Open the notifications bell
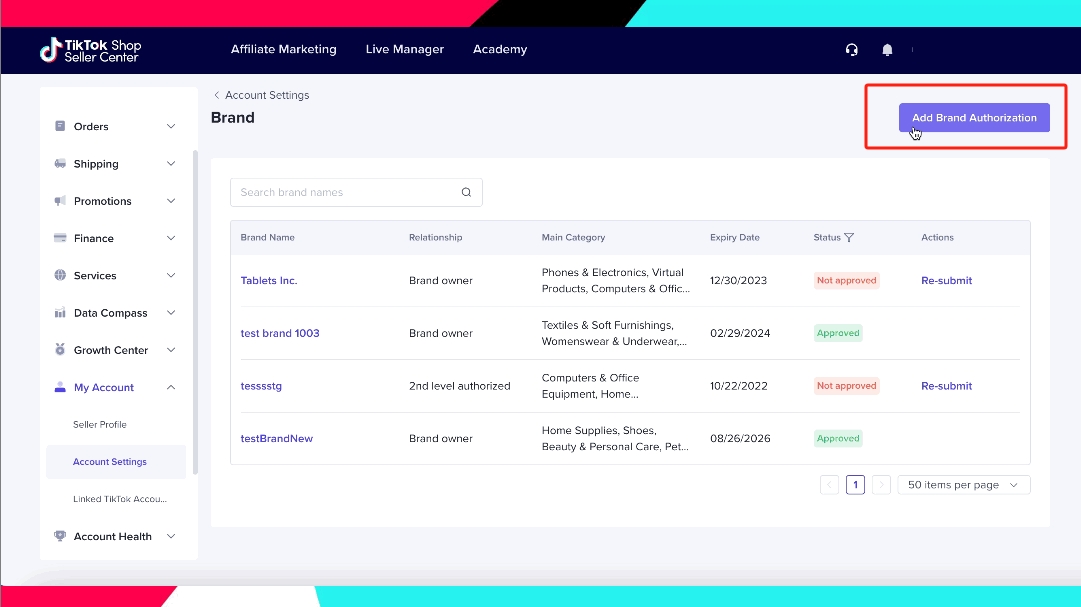The image size is (1081, 607). click(887, 50)
